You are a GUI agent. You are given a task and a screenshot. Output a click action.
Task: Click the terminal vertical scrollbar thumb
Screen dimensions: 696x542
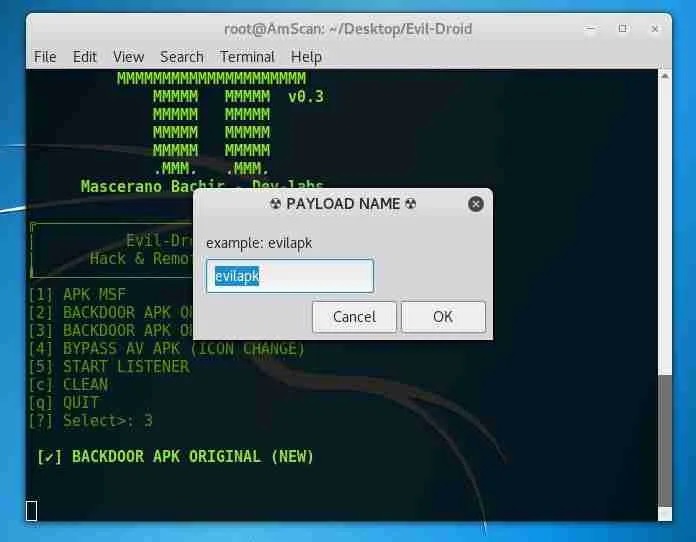[x=664, y=439]
